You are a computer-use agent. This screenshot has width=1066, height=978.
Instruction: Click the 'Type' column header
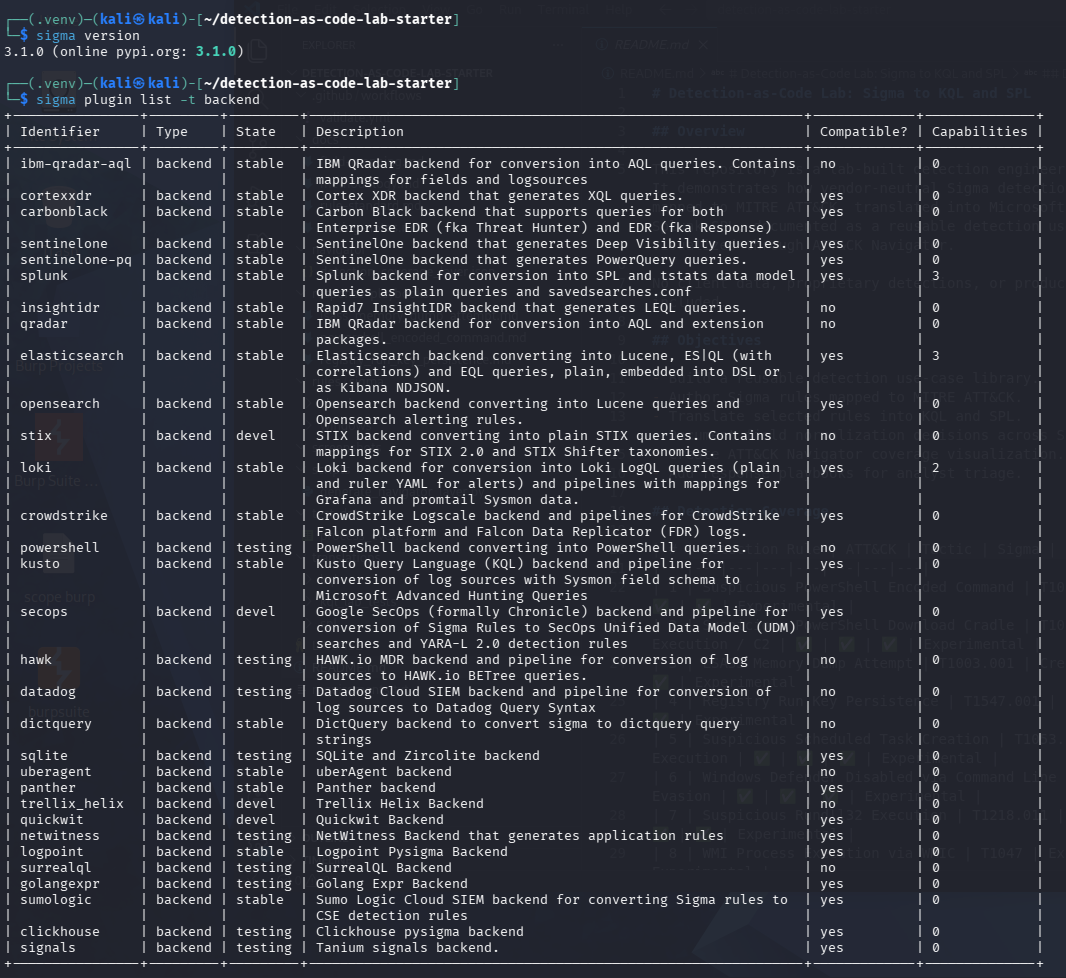(171, 132)
